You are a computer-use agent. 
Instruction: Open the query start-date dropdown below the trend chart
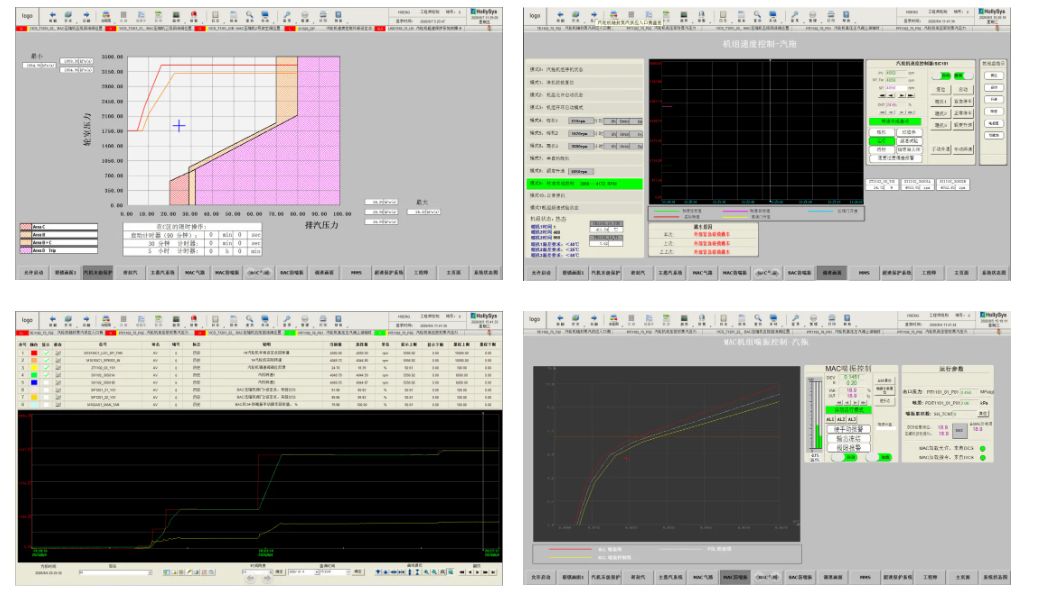316,572
